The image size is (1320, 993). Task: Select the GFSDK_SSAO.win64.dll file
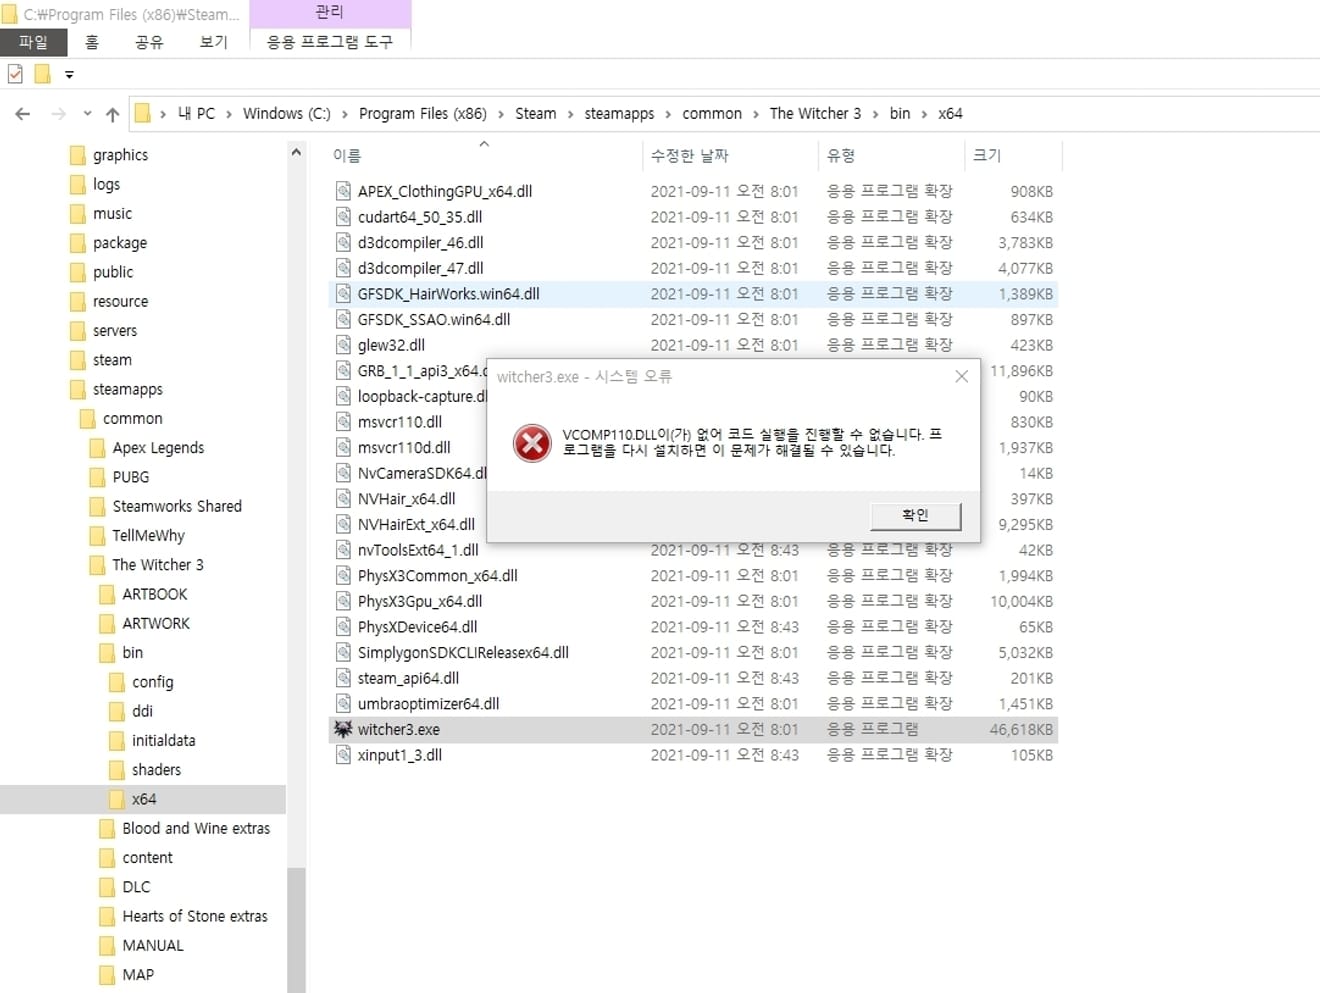[434, 319]
